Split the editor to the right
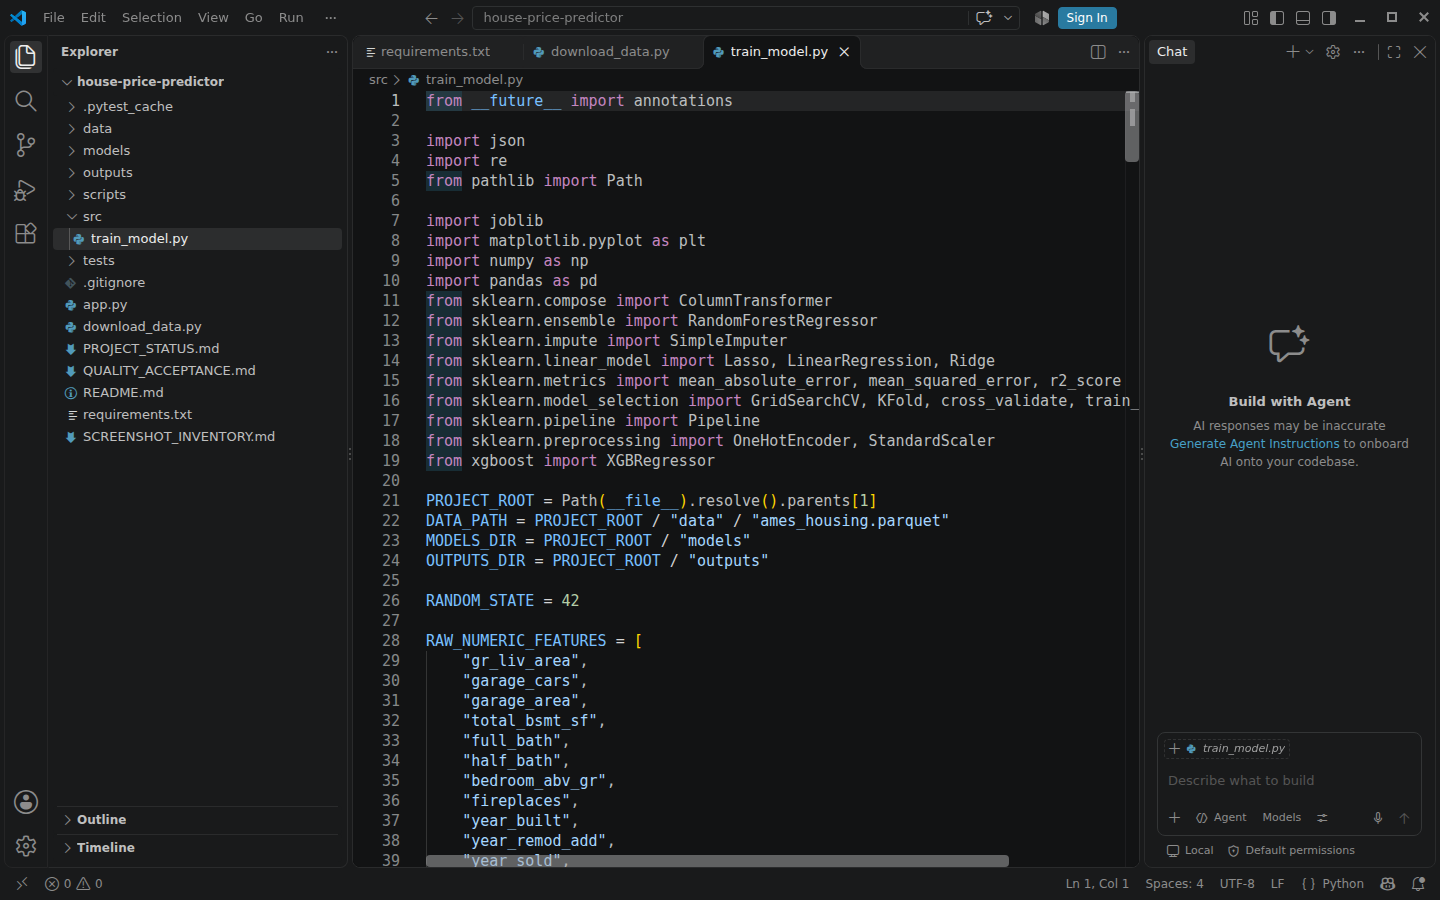The height and width of the screenshot is (900, 1440). (x=1098, y=52)
